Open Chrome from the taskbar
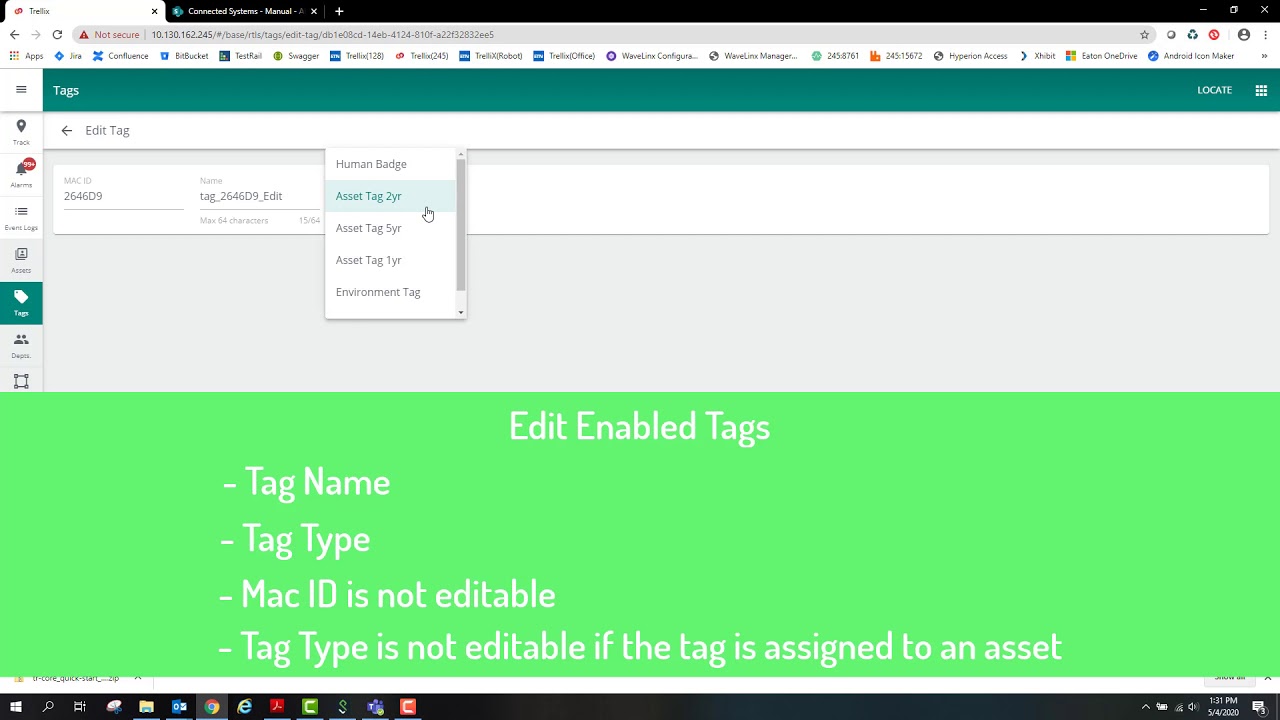The image size is (1280, 720). [212, 707]
